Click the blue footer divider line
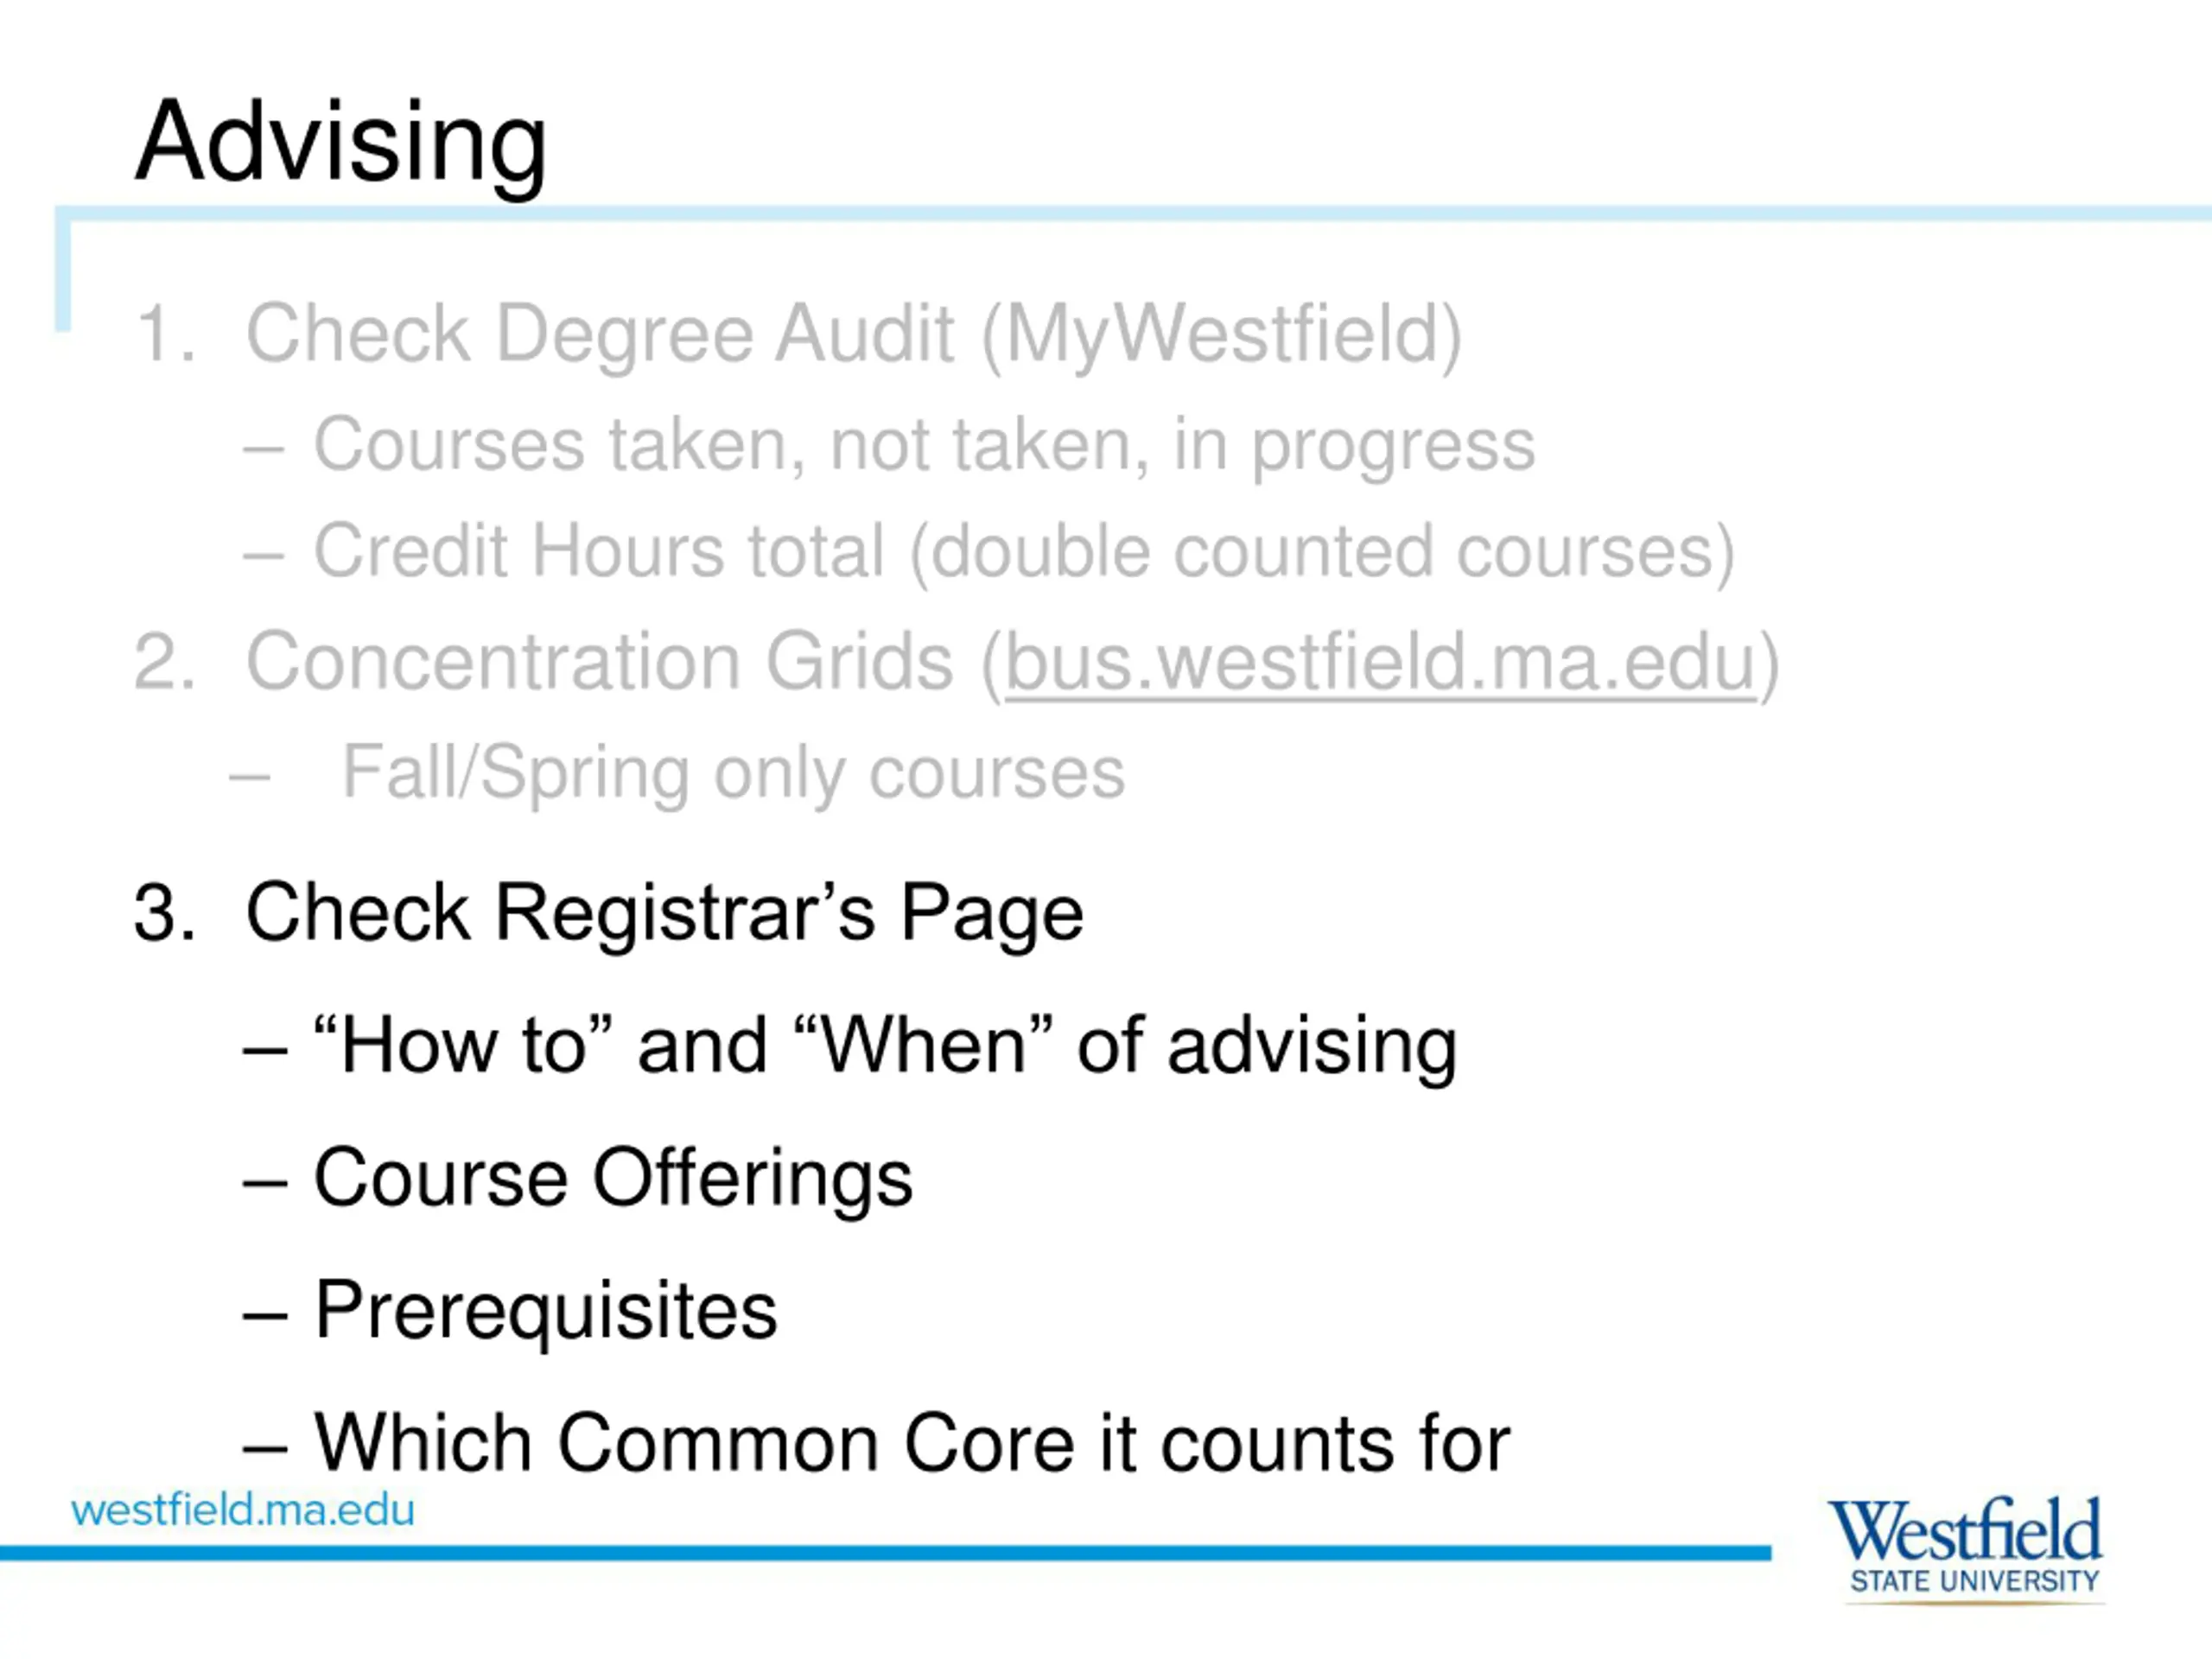The width and height of the screenshot is (2212, 1659). (885, 1553)
